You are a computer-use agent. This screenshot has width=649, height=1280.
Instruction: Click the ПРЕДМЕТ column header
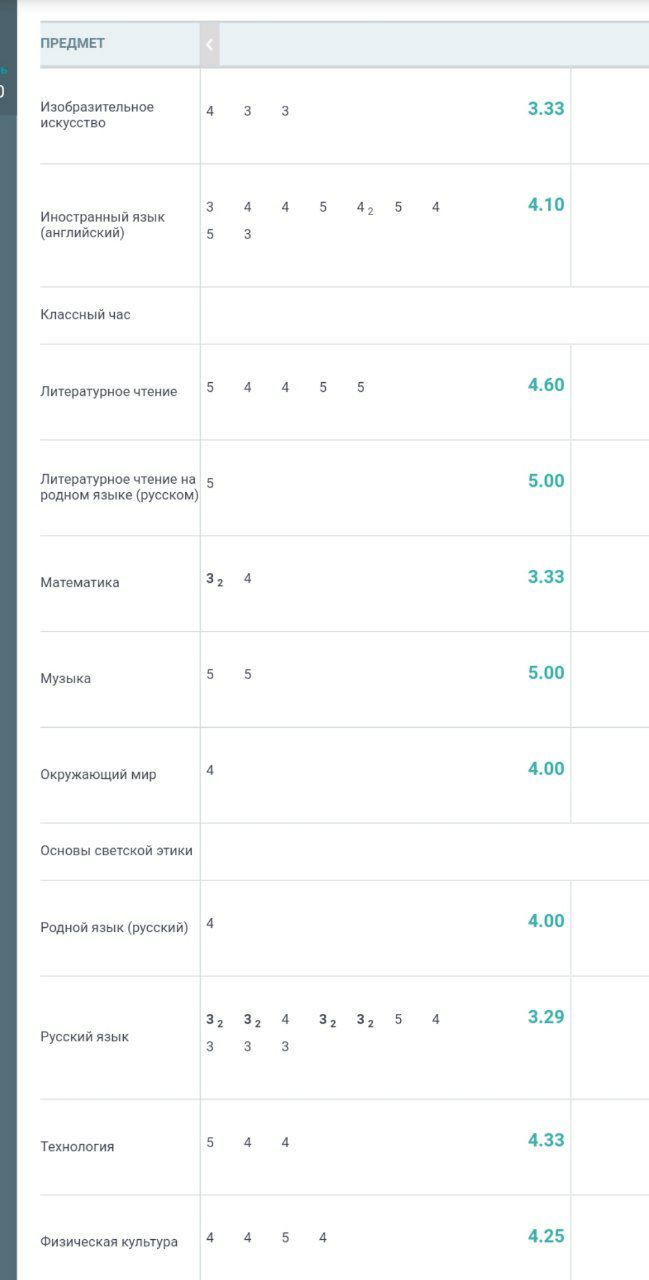pyautogui.click(x=72, y=43)
